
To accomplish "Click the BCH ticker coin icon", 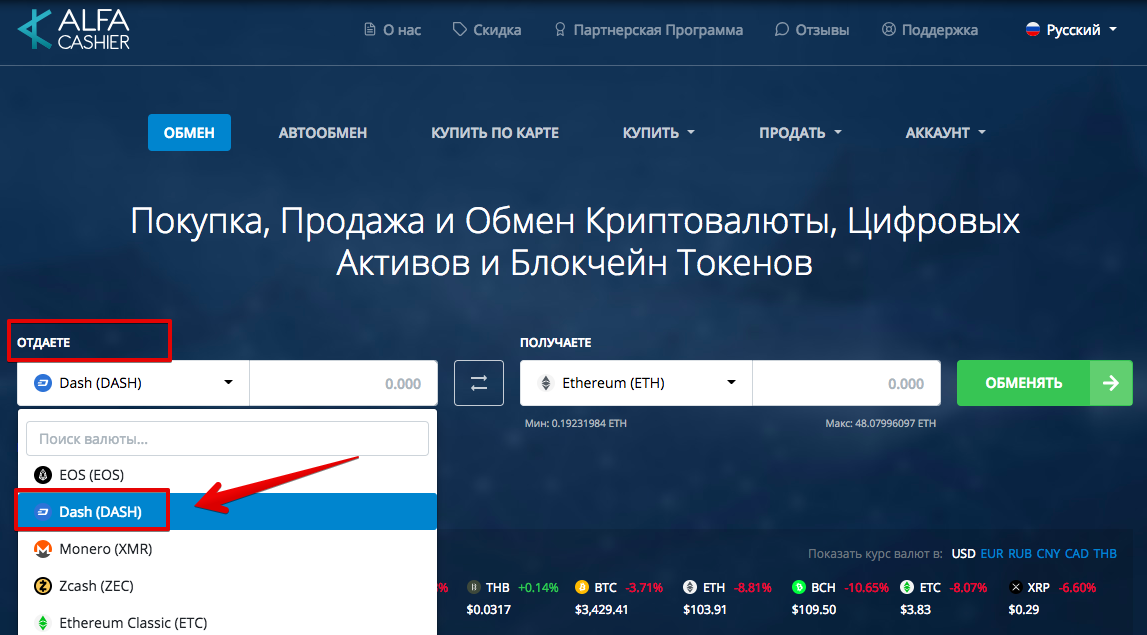I will point(799,587).
